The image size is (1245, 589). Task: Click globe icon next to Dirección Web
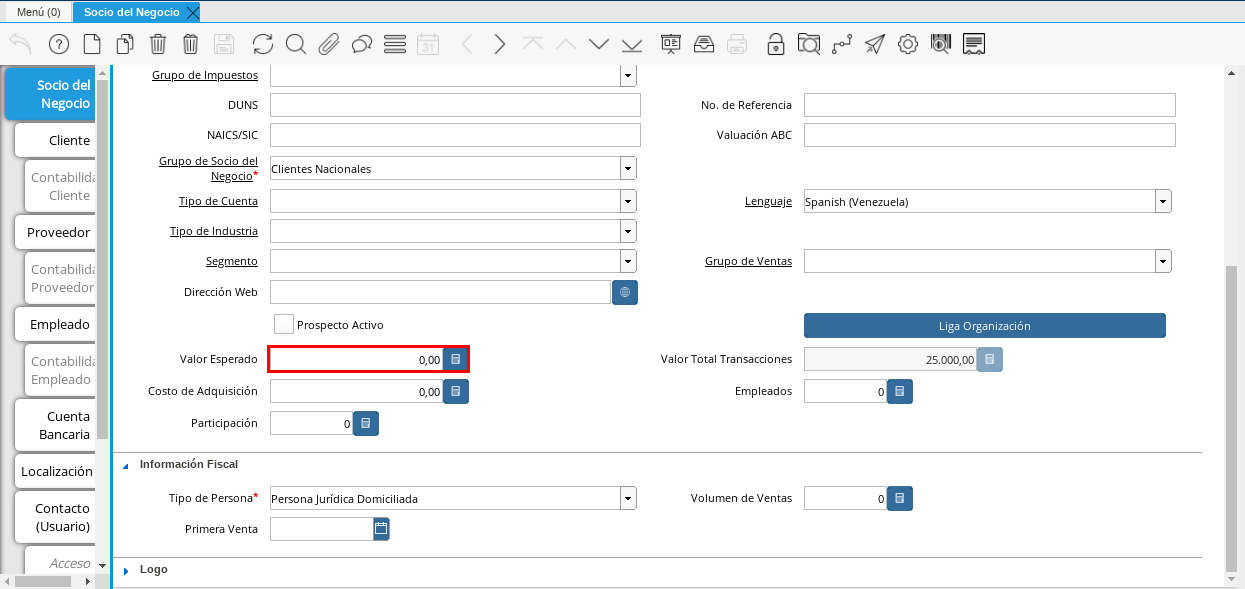click(x=625, y=292)
